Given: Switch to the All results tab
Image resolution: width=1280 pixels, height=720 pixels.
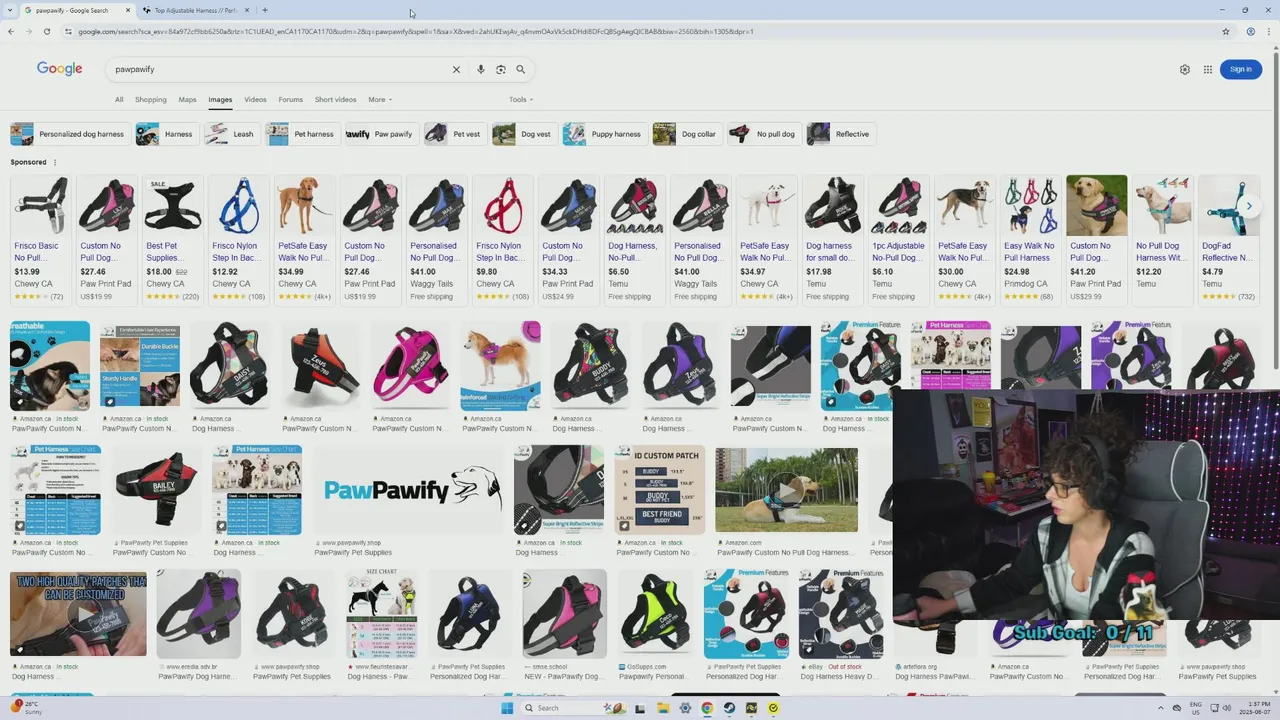Looking at the screenshot, I should point(119,99).
